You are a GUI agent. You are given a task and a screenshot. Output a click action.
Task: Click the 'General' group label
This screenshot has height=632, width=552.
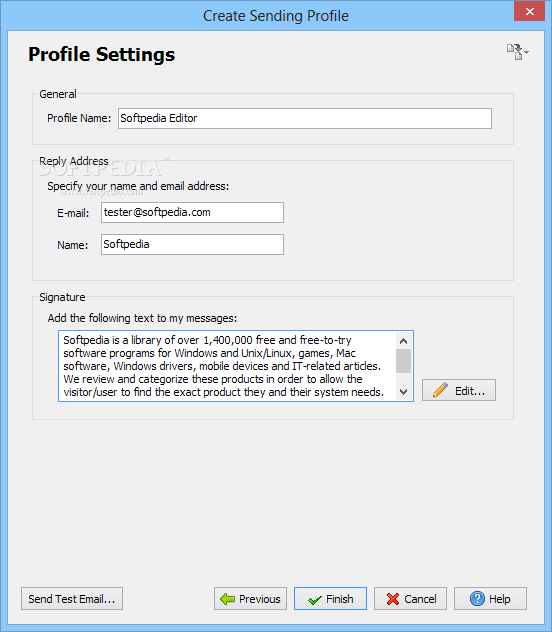point(58,94)
